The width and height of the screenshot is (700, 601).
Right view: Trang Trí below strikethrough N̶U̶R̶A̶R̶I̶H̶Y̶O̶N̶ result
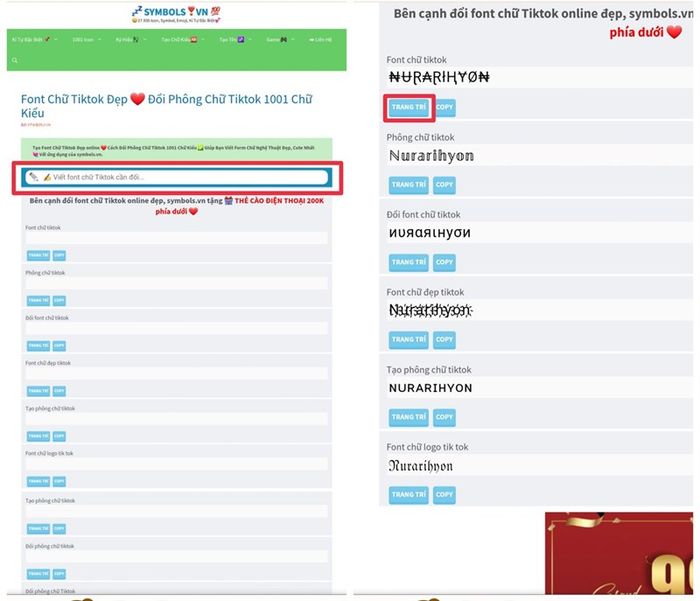click(x=408, y=108)
